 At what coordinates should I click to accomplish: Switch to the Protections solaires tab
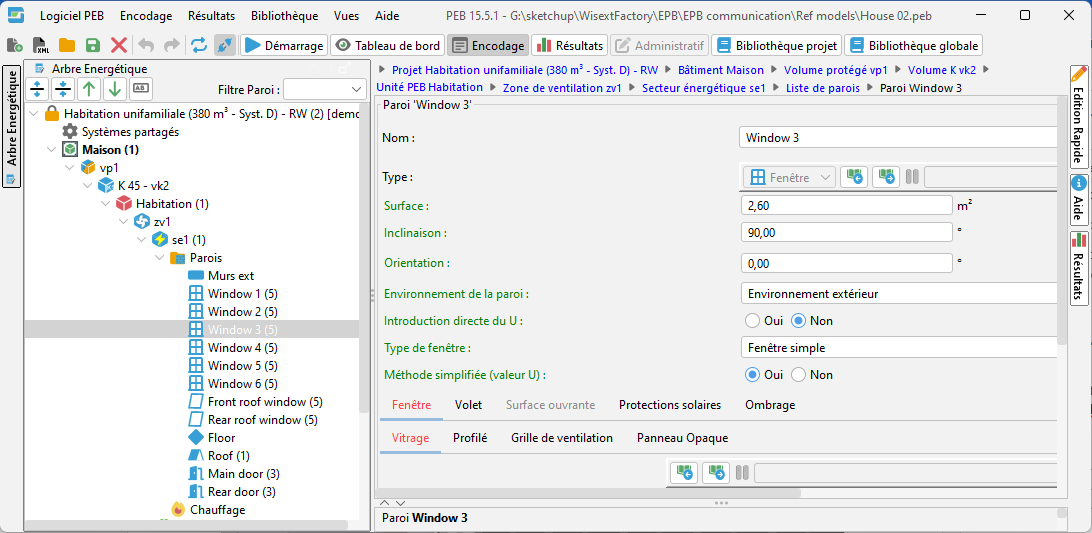669,405
